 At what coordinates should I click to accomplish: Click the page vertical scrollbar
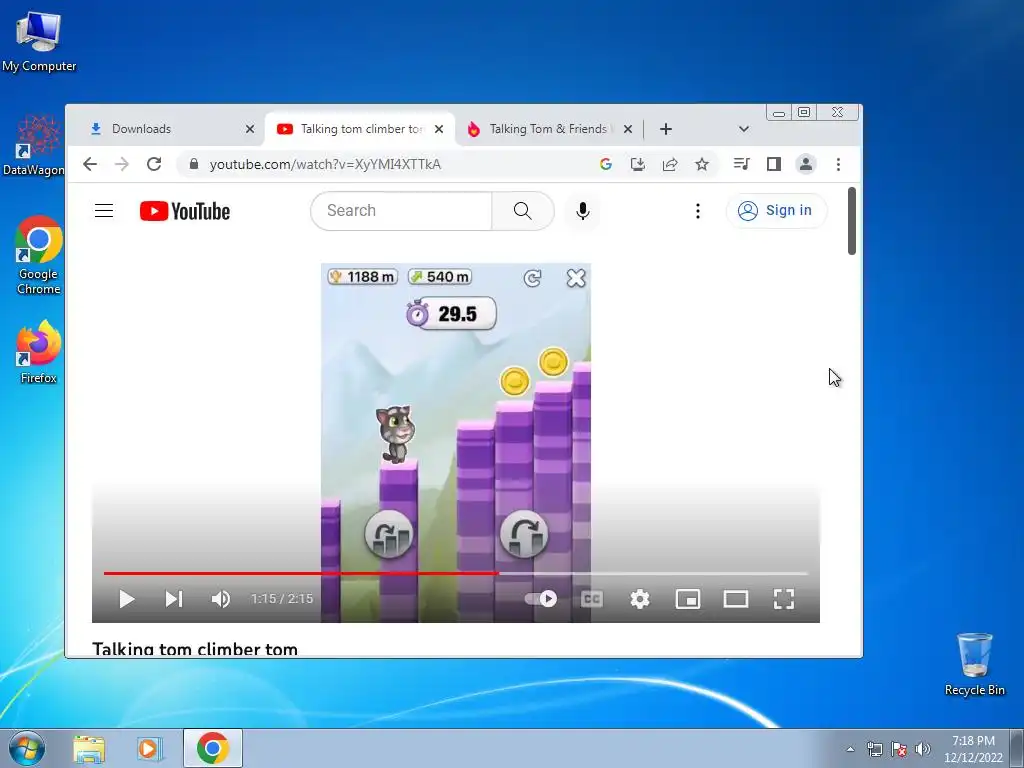(852, 221)
